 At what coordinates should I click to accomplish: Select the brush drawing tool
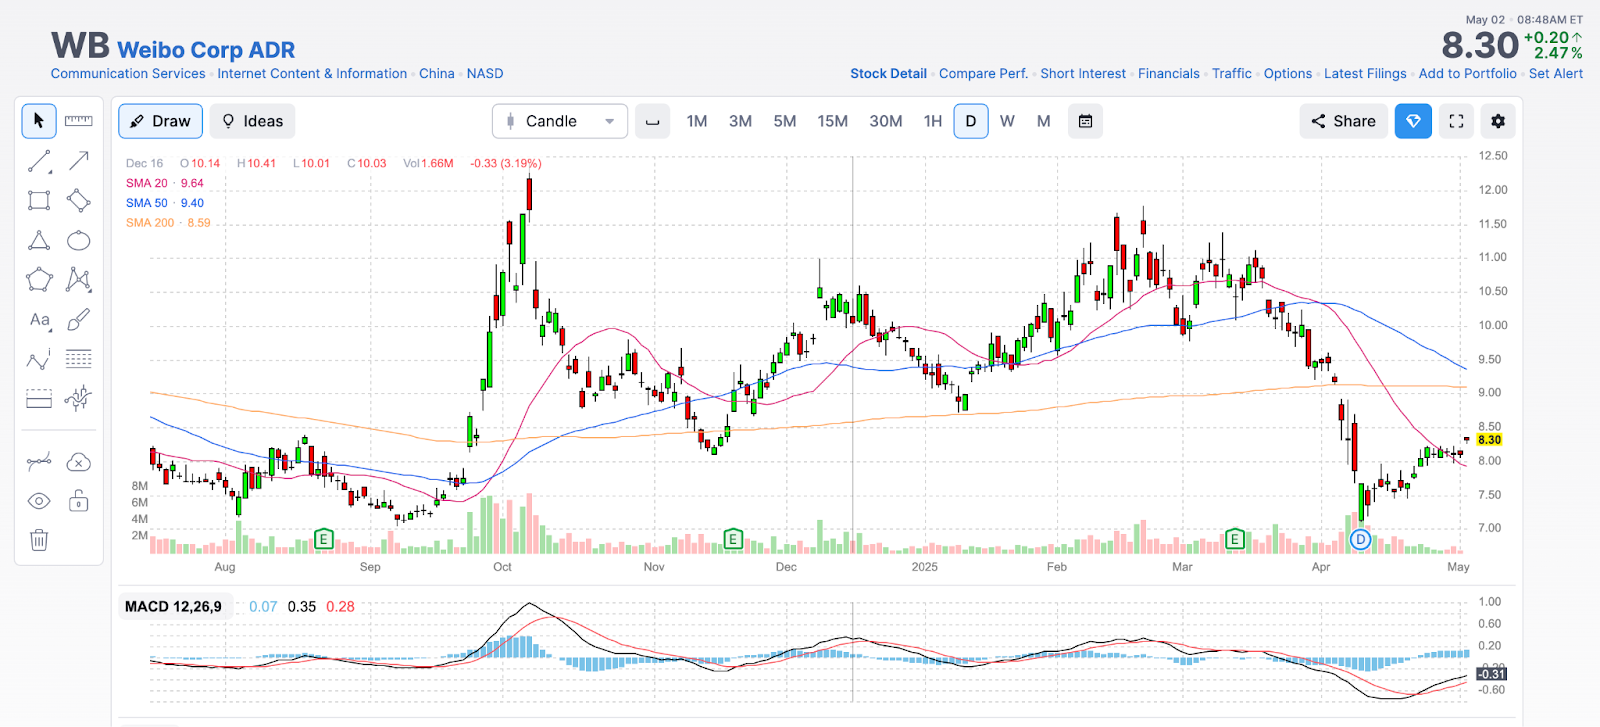[78, 320]
